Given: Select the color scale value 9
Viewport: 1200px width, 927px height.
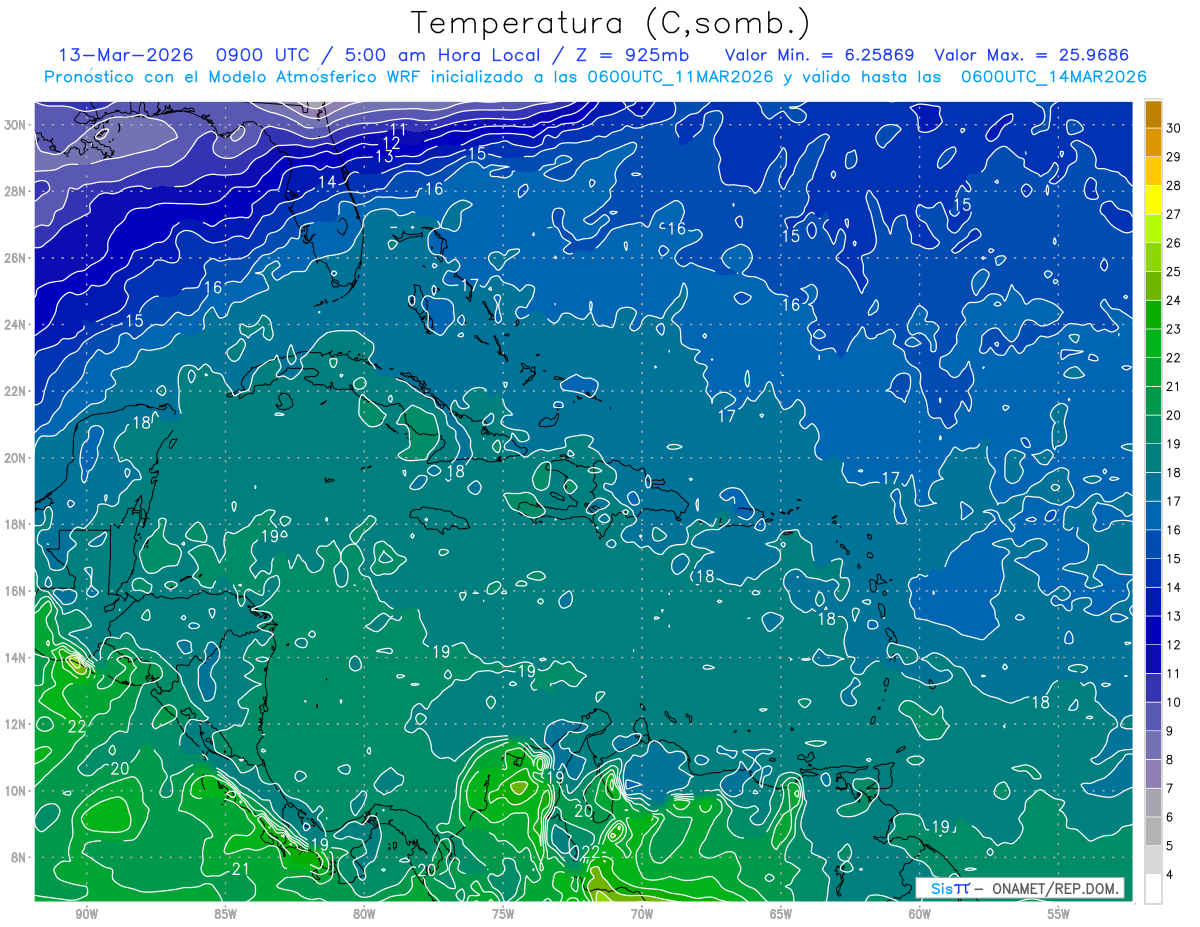Looking at the screenshot, I should pyautogui.click(x=1171, y=731).
